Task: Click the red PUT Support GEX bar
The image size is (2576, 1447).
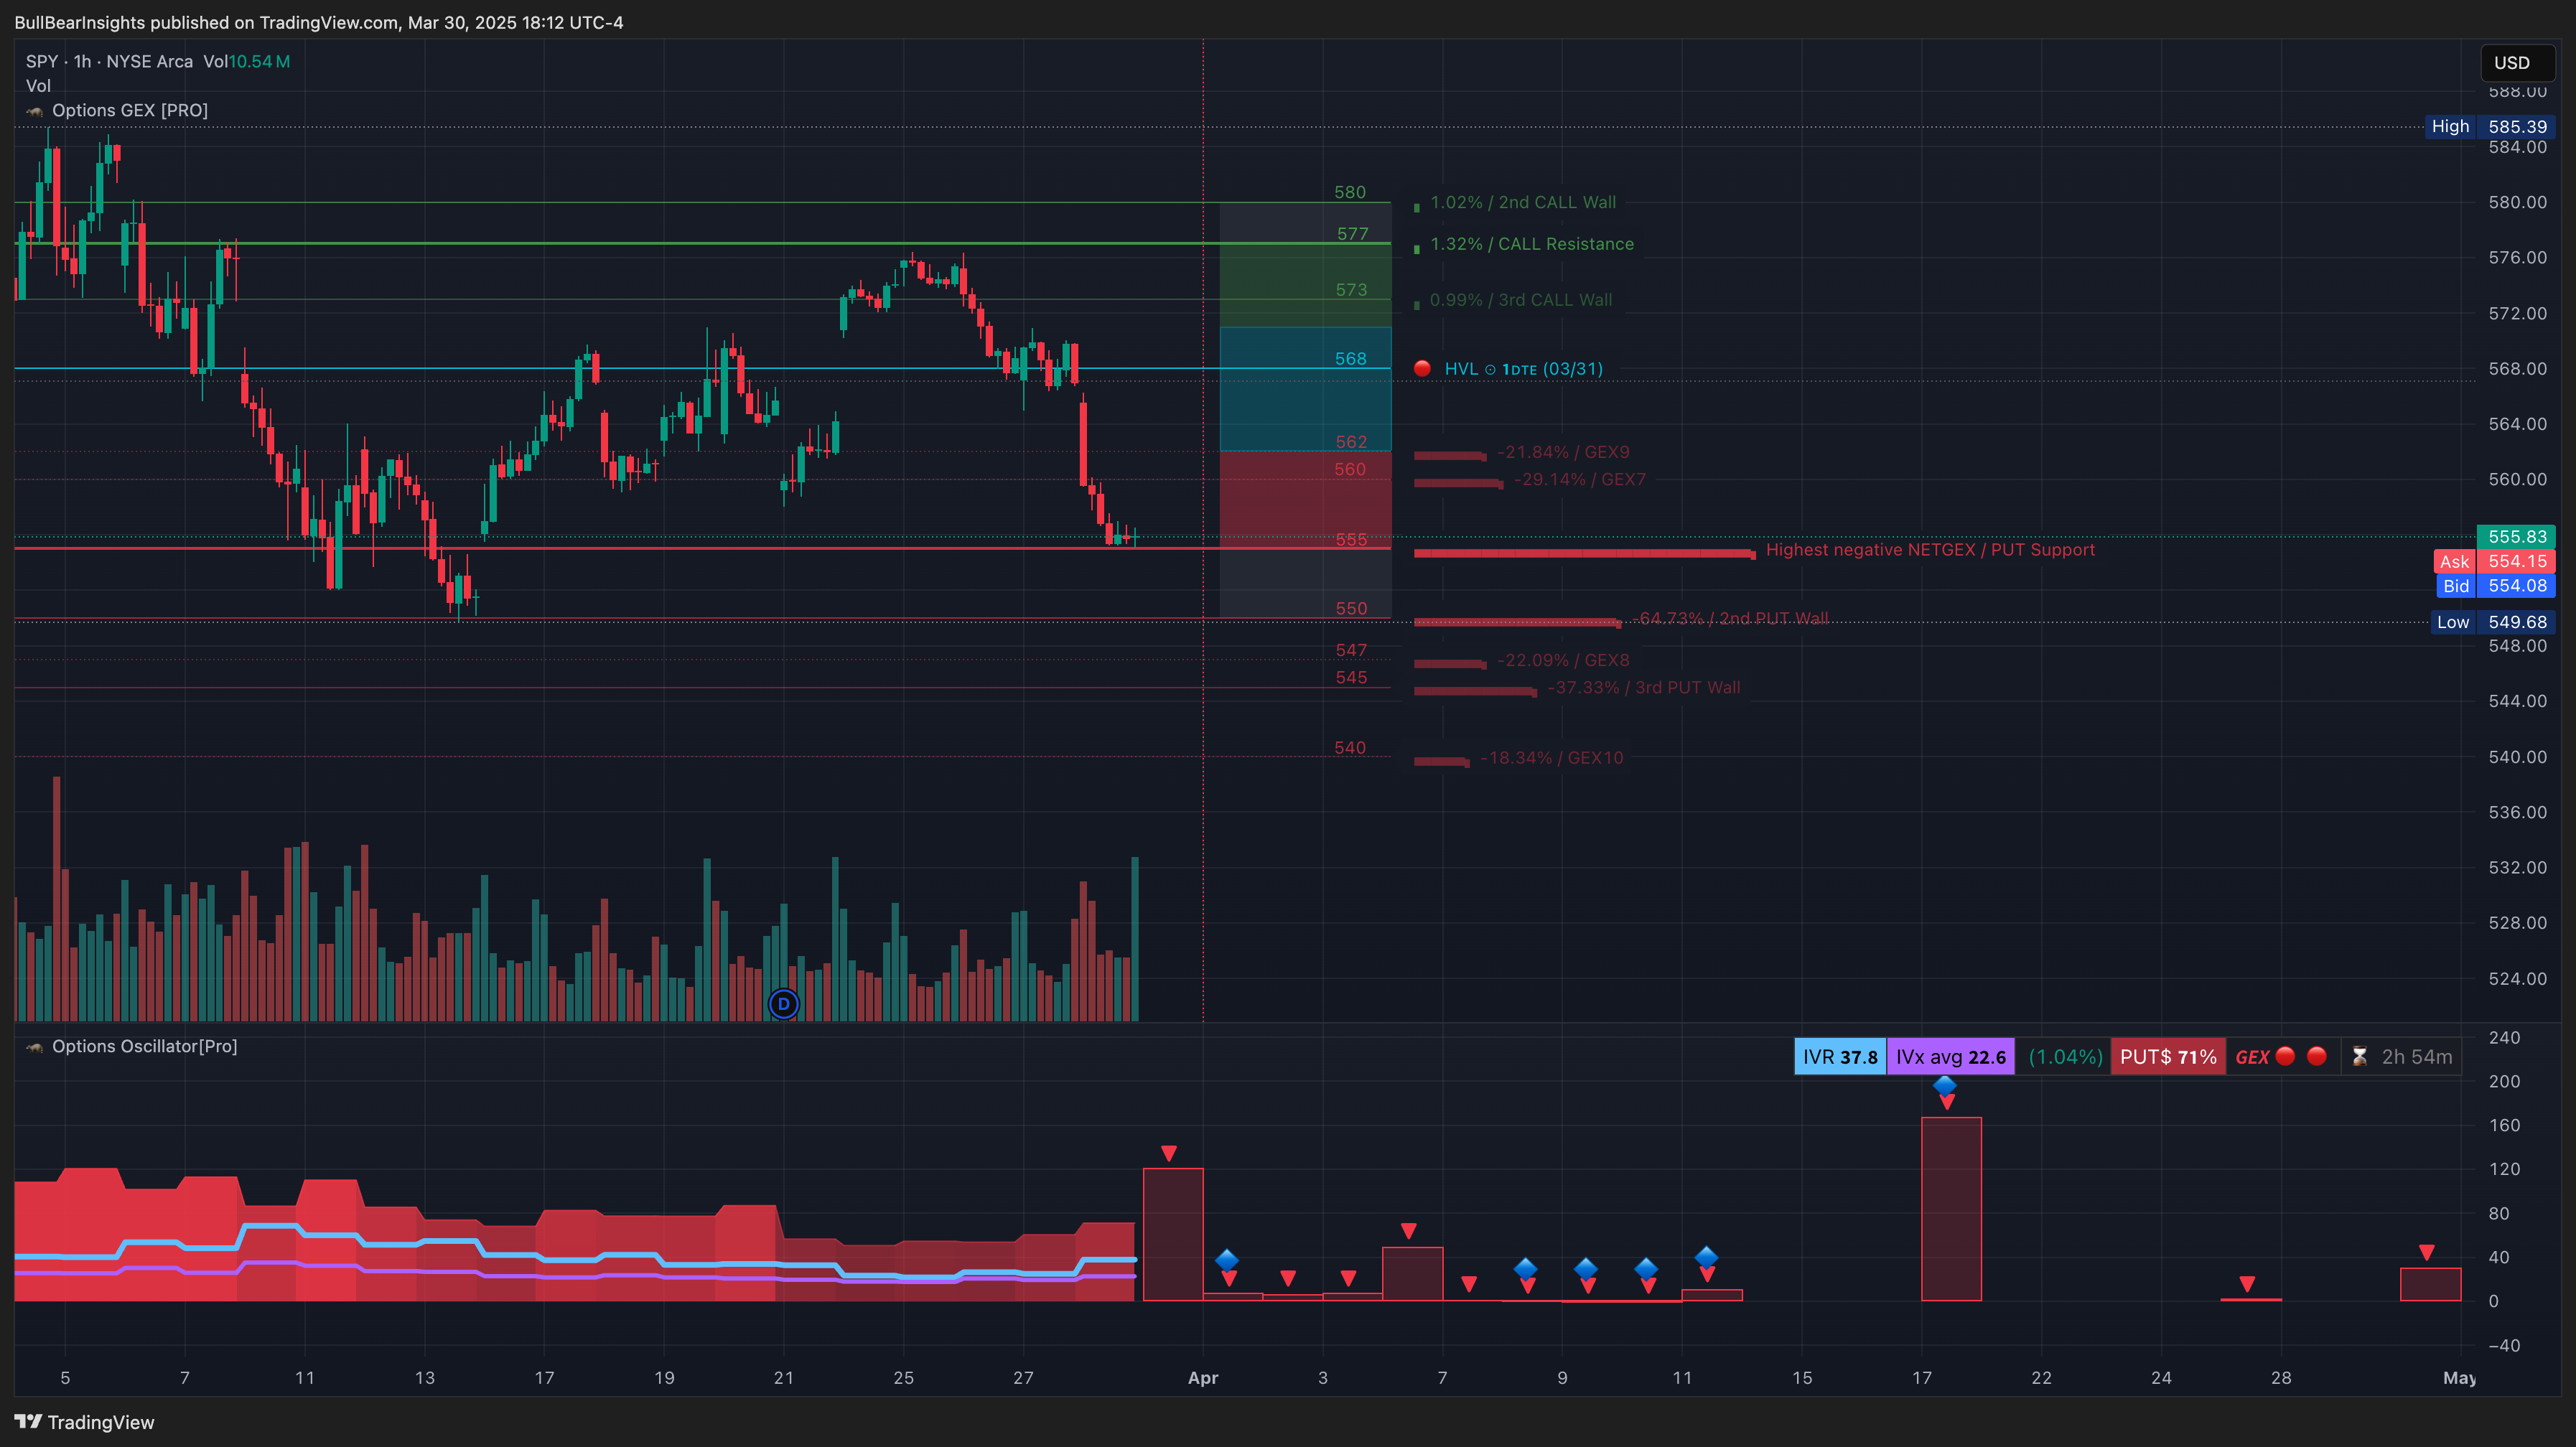Action: pos(1584,554)
